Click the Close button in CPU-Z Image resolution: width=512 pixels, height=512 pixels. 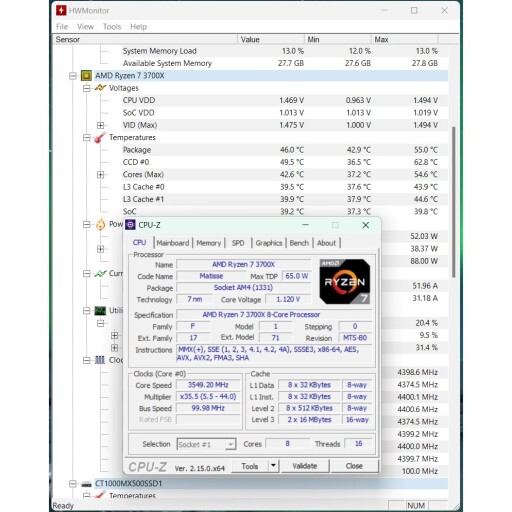354,466
